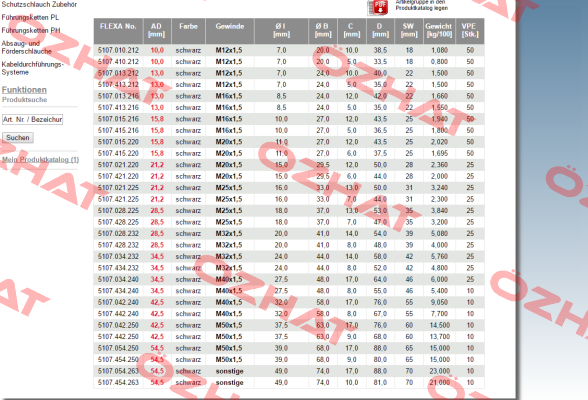Screen dimensions: 588x400
Task: Open Schutzschlauch Zubehör sidebar link
Action: click(x=39, y=4)
